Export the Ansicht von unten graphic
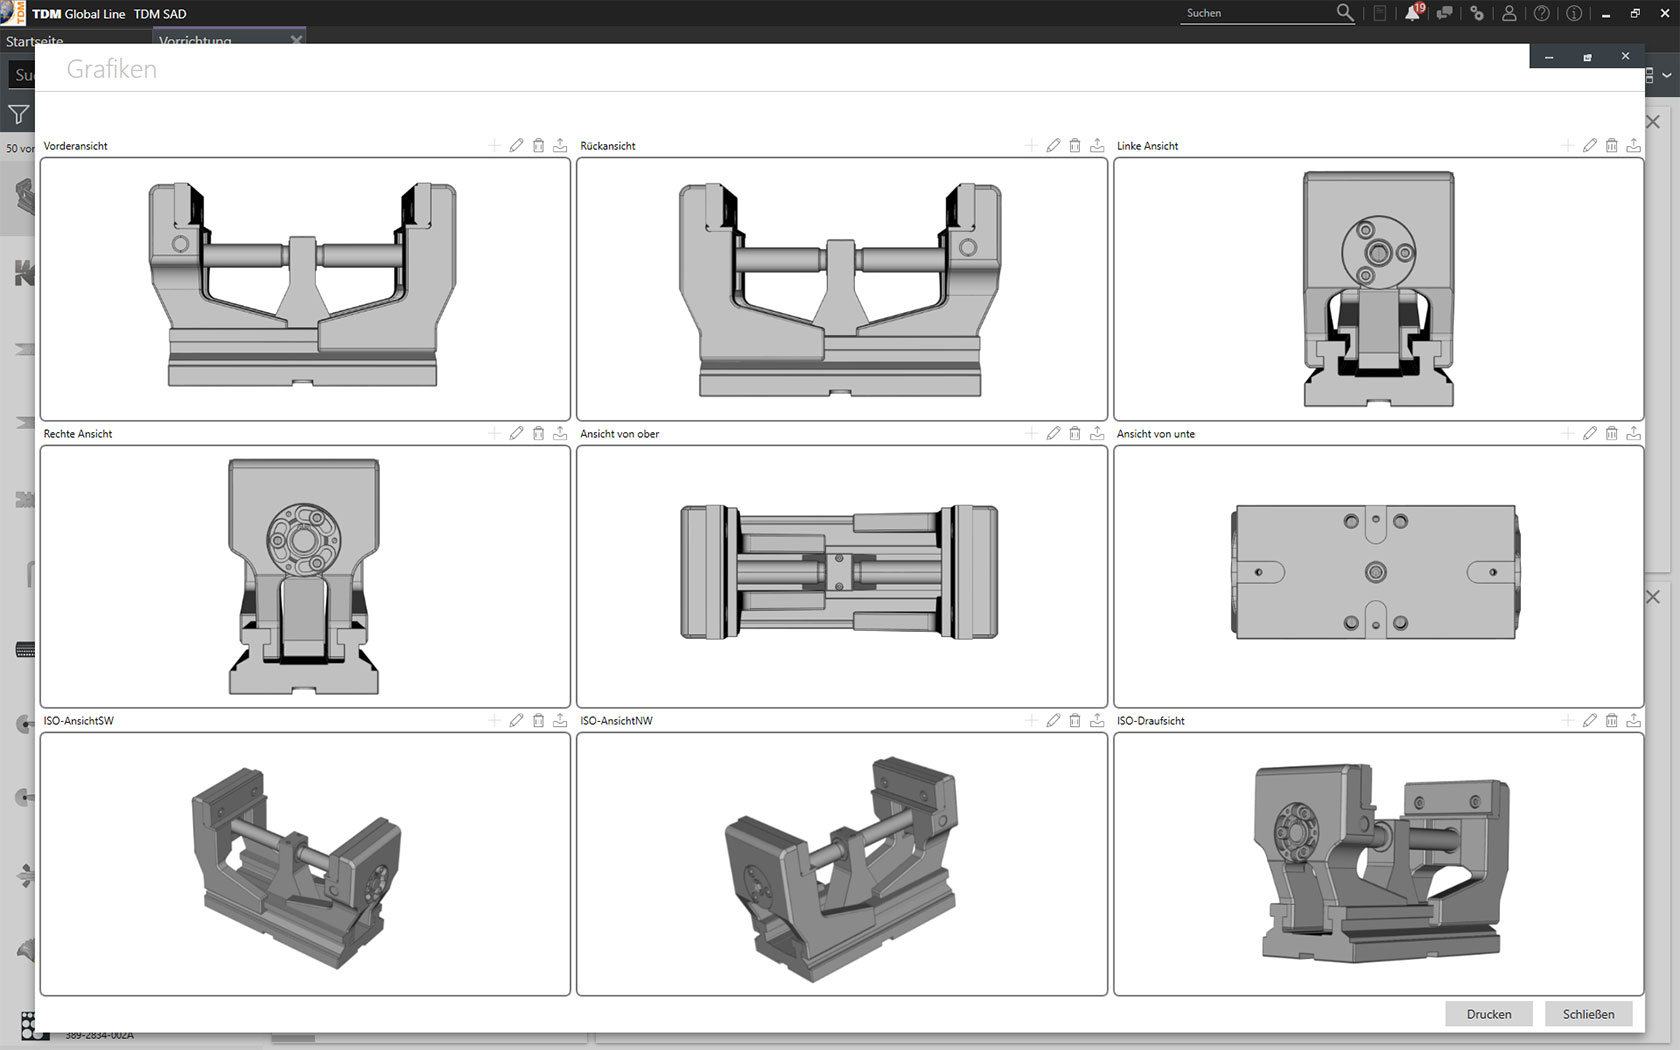The height and width of the screenshot is (1050, 1680). tap(1633, 434)
